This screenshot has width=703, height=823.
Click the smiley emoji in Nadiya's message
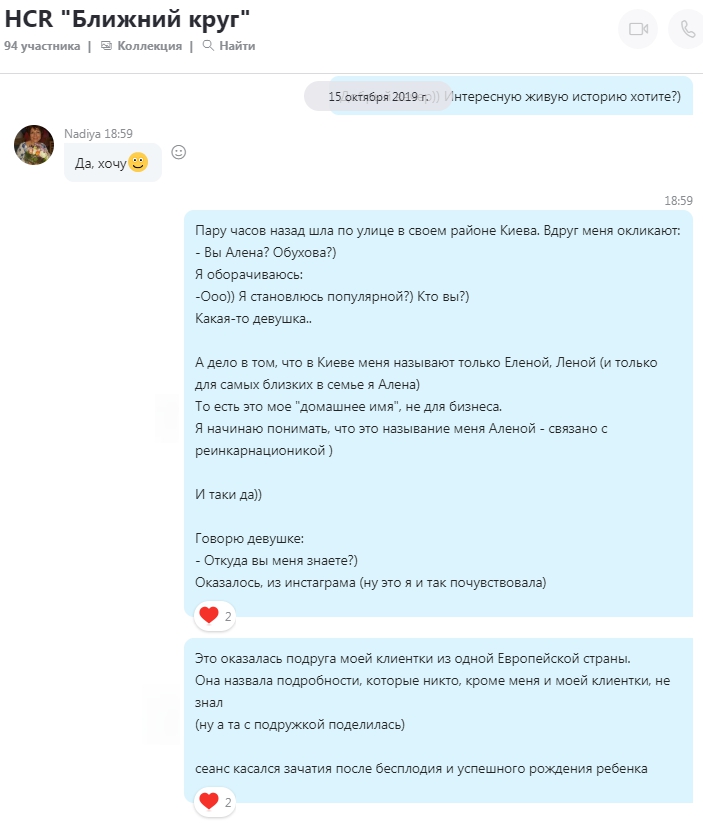click(x=138, y=162)
